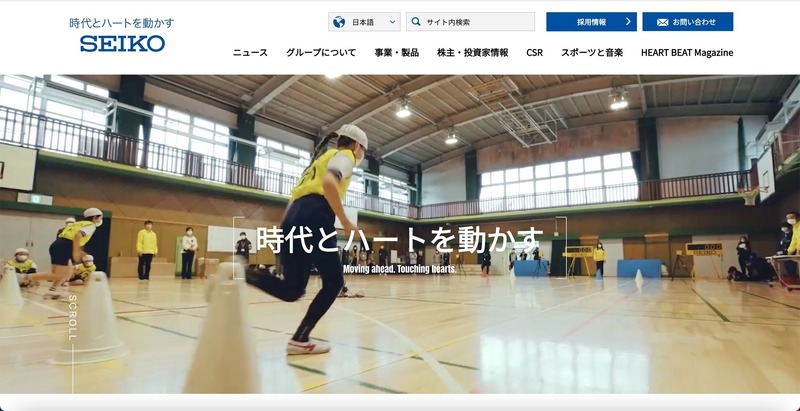Open the 日本語 language dropdown
800x411 pixels.
(364, 22)
